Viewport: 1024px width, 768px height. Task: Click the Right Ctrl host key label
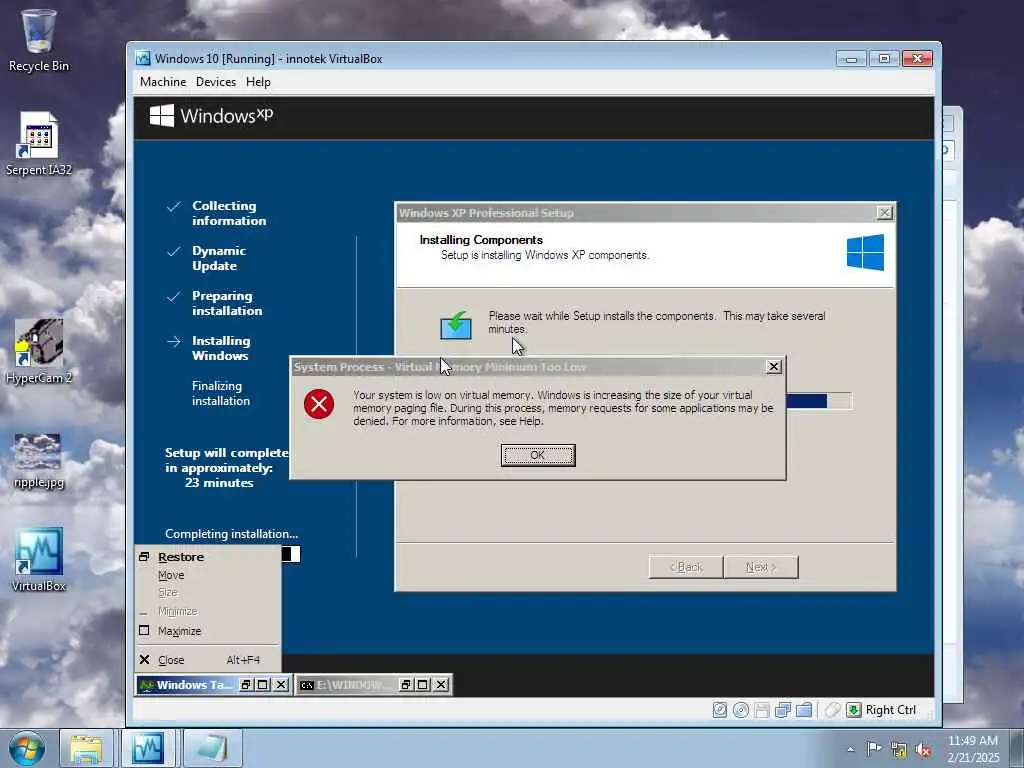tap(891, 710)
